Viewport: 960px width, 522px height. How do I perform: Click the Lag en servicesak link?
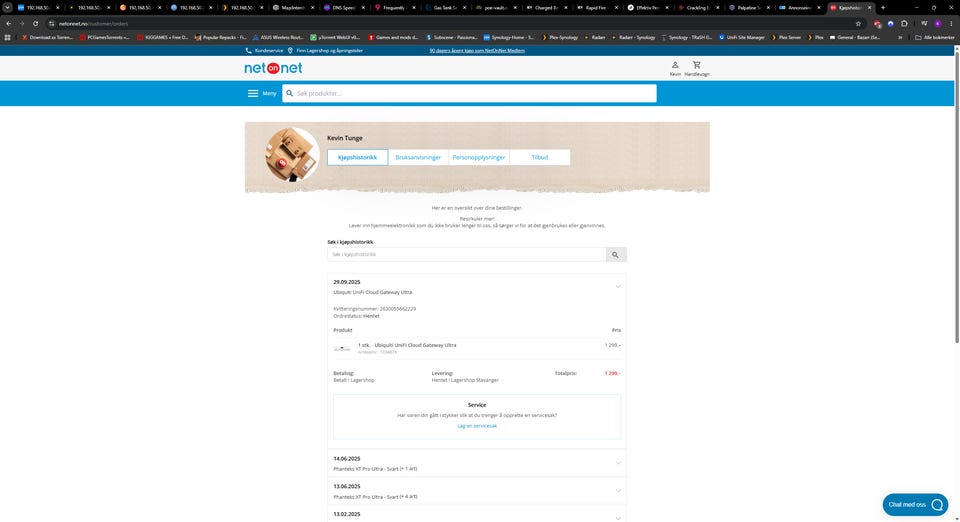pos(477,426)
